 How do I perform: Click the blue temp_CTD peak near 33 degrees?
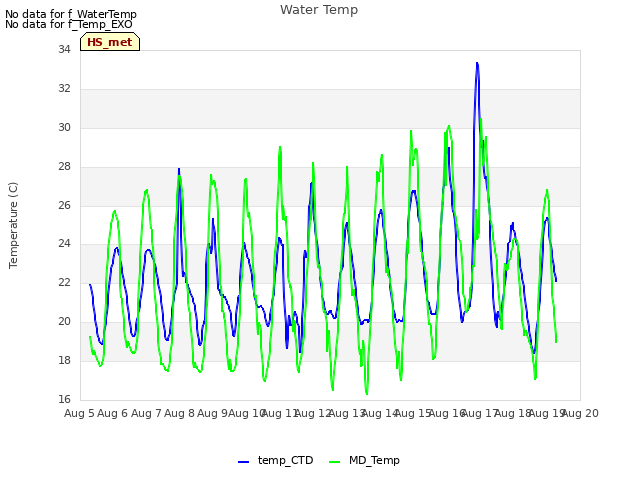477,63
